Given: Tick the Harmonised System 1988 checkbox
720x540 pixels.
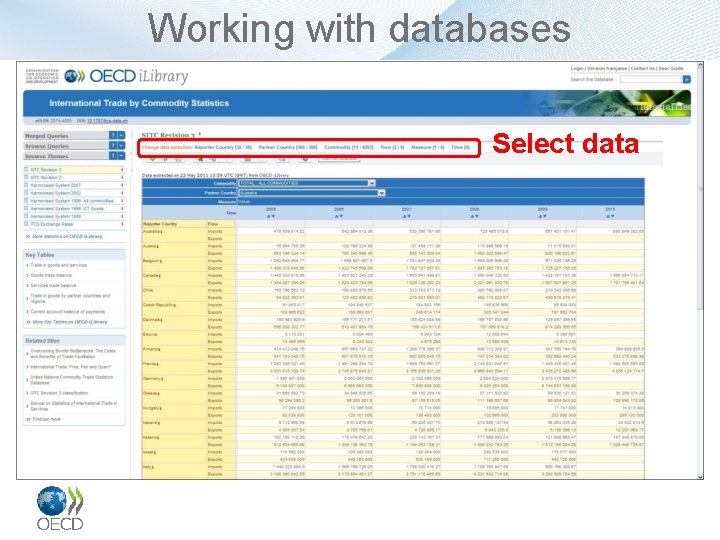Looking at the screenshot, I should click(x=26, y=216).
